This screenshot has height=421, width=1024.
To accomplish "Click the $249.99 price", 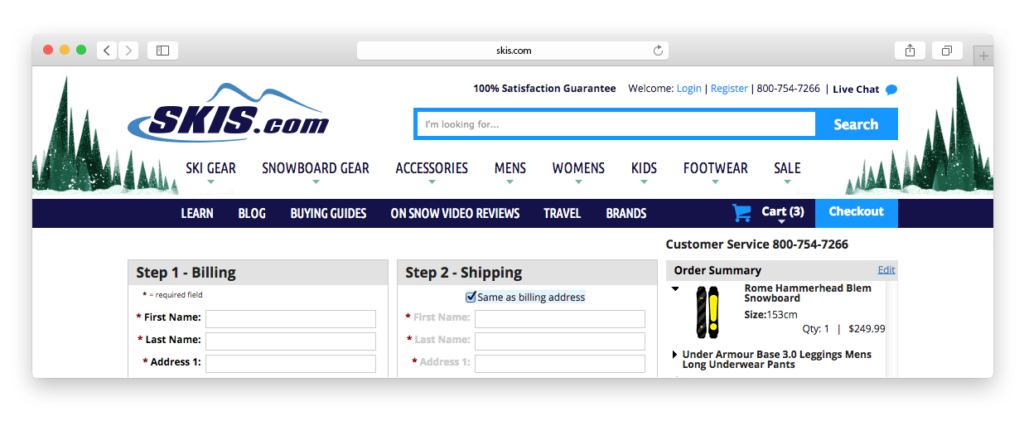I will (867, 329).
